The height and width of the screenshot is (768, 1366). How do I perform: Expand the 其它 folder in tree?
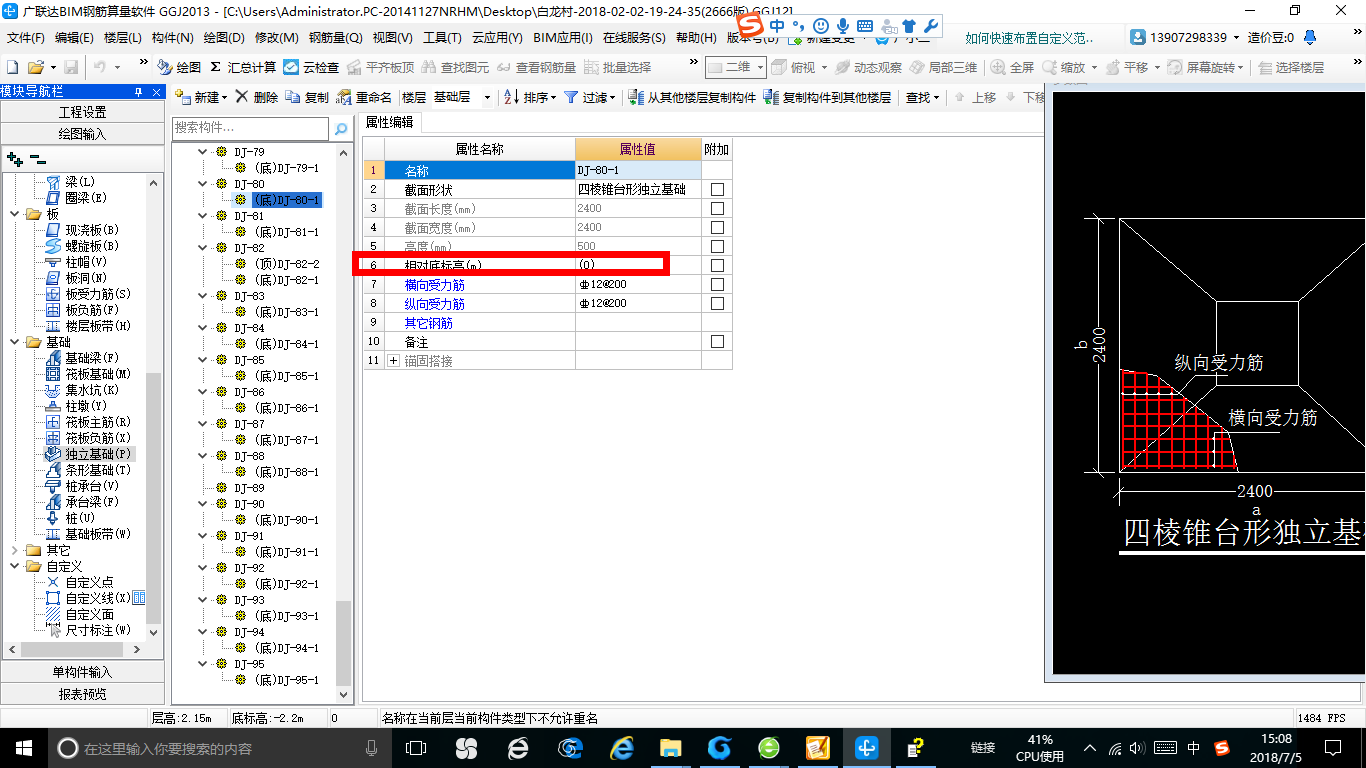(14, 550)
